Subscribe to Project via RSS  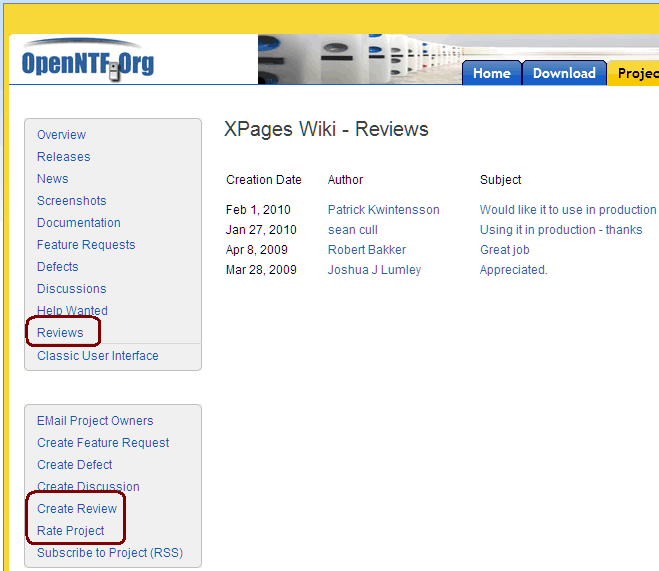click(110, 553)
